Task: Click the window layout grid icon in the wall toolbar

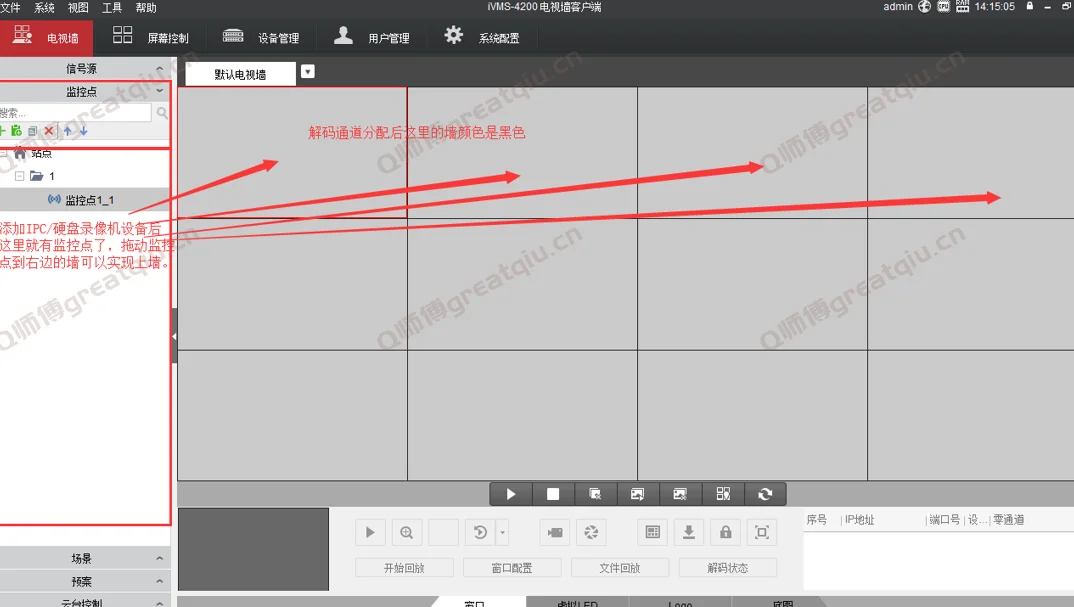Action: [x=723, y=494]
